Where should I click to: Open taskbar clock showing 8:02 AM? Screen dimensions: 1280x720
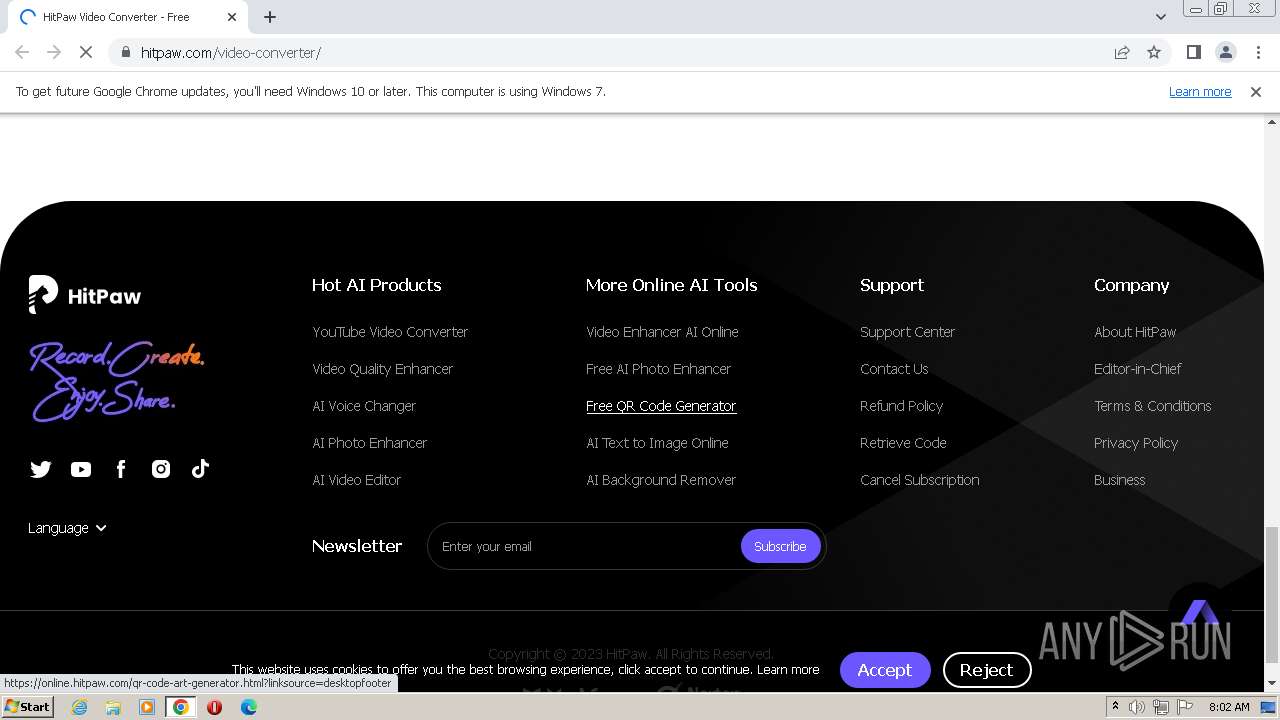point(1229,707)
